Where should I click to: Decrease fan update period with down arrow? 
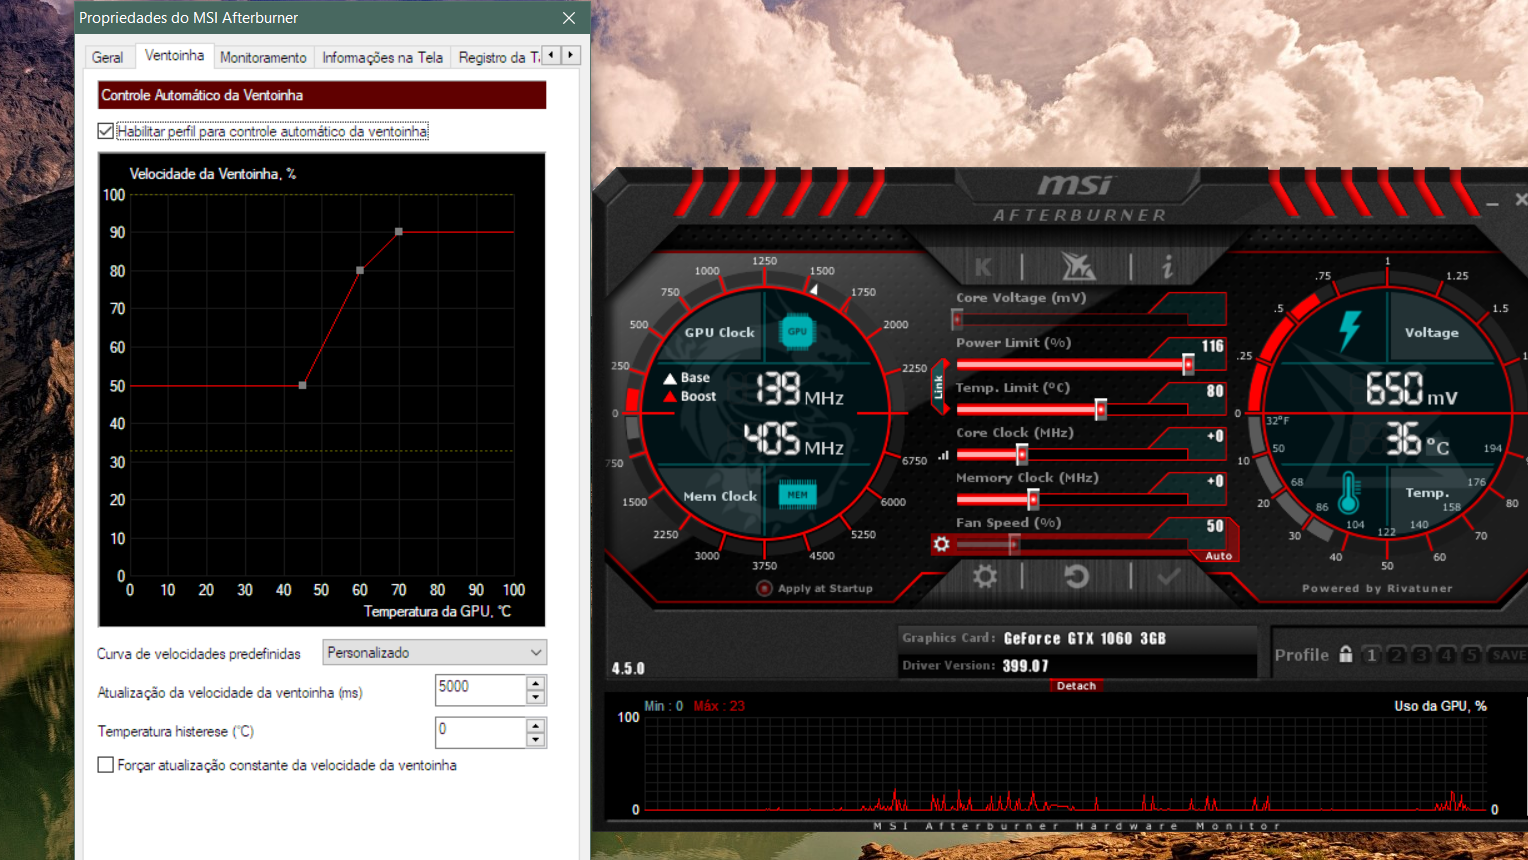[x=536, y=697]
